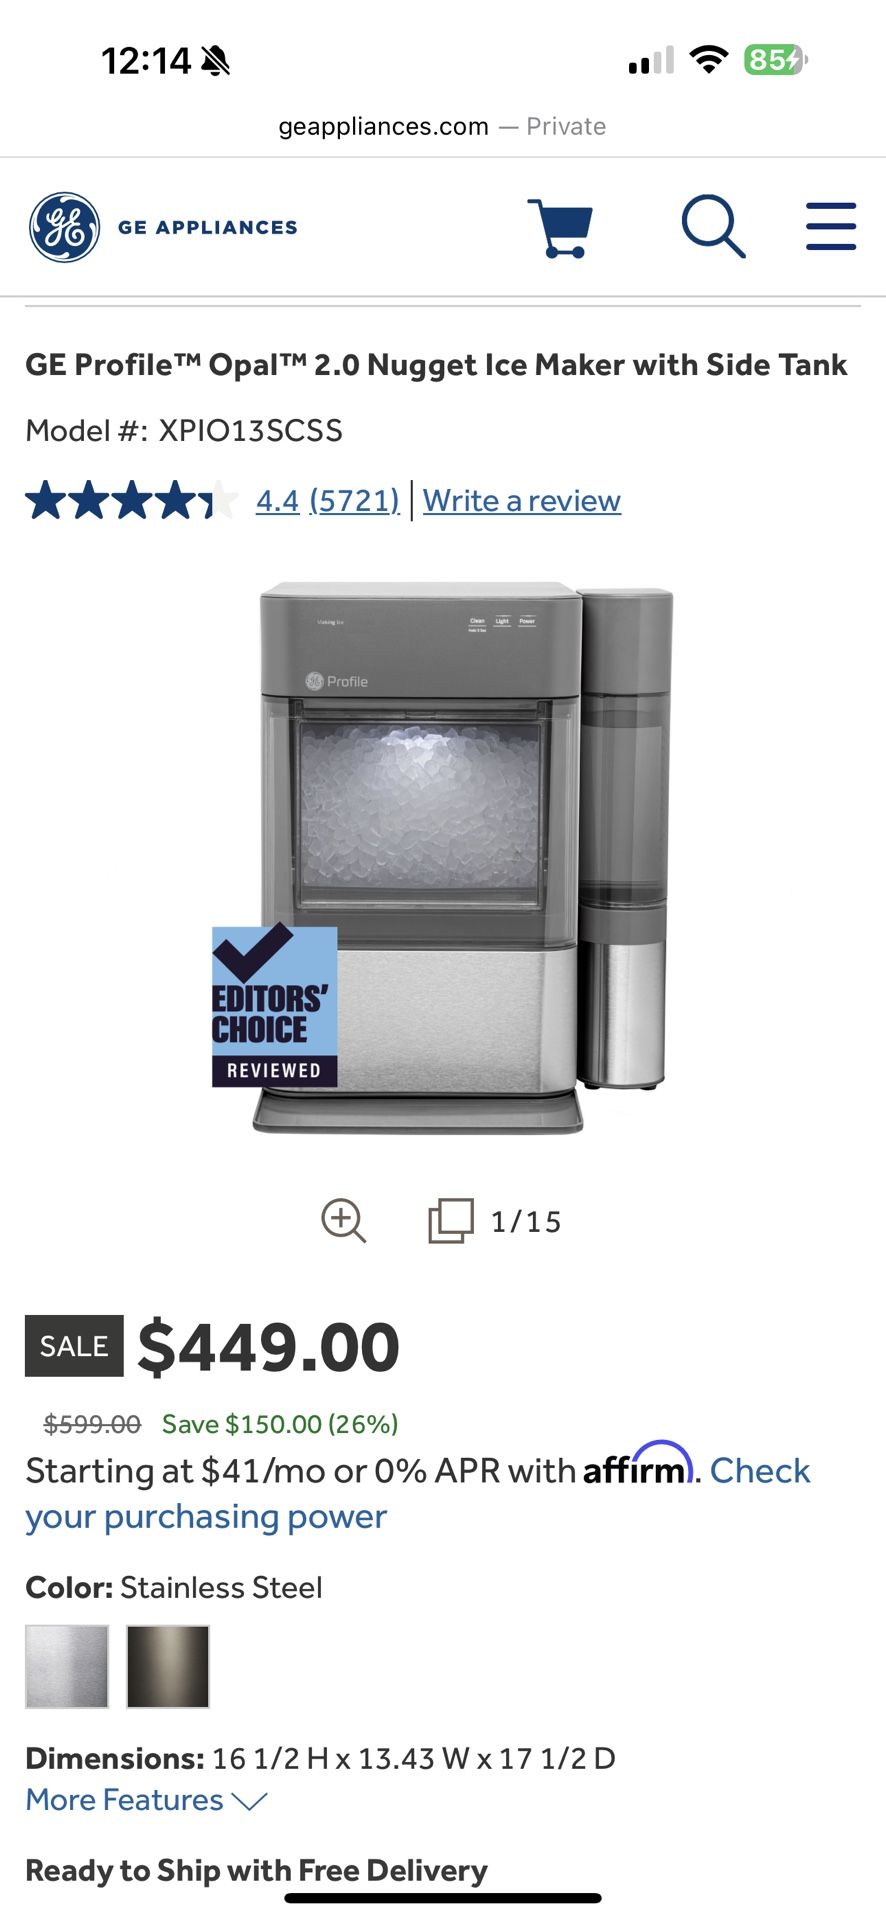Tap the More Features chevron arrow
This screenshot has width=886, height=1920.
click(x=249, y=1801)
